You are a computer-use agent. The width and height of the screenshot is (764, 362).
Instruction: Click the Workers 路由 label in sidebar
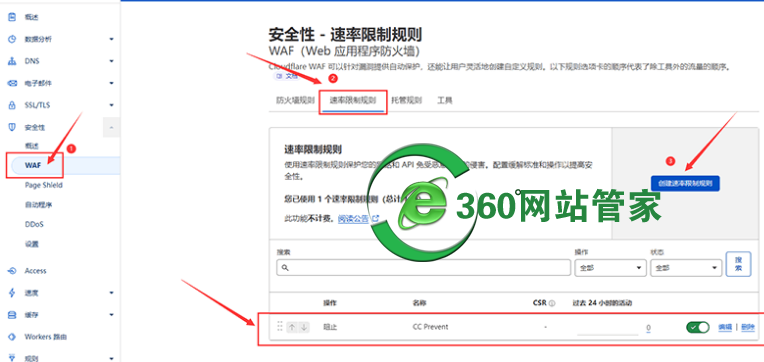(x=45, y=337)
